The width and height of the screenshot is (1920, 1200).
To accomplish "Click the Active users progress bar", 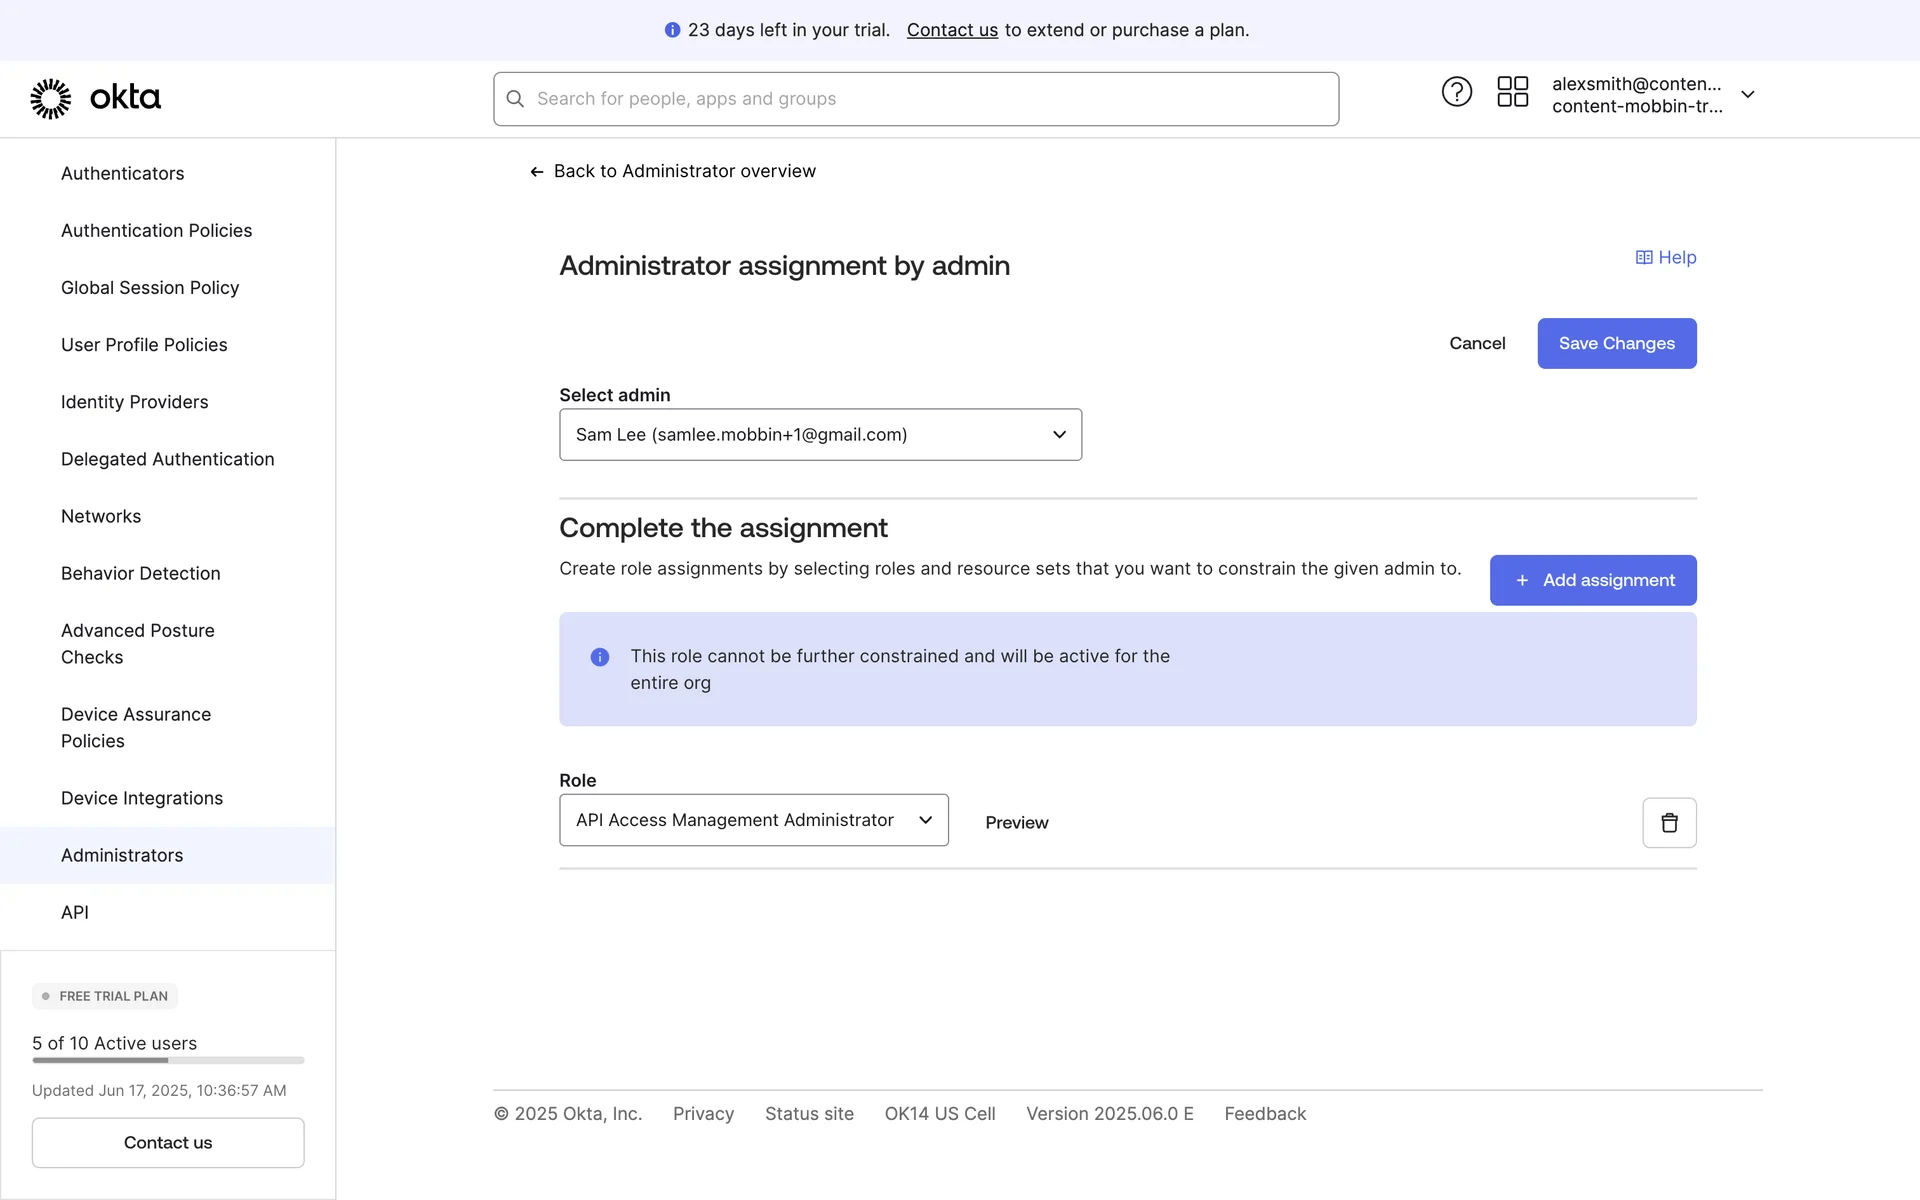I will pyautogui.click(x=168, y=1060).
